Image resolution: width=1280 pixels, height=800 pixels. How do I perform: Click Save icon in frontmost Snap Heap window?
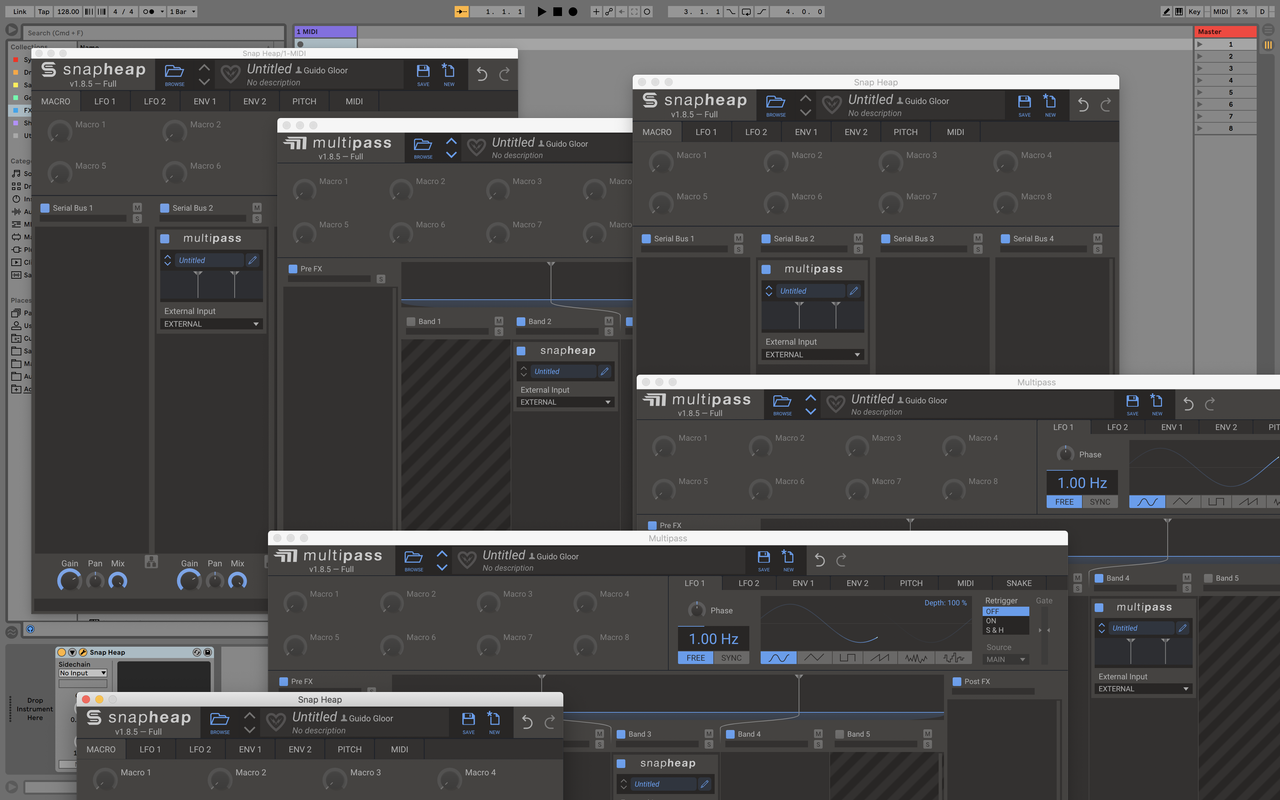tap(468, 720)
